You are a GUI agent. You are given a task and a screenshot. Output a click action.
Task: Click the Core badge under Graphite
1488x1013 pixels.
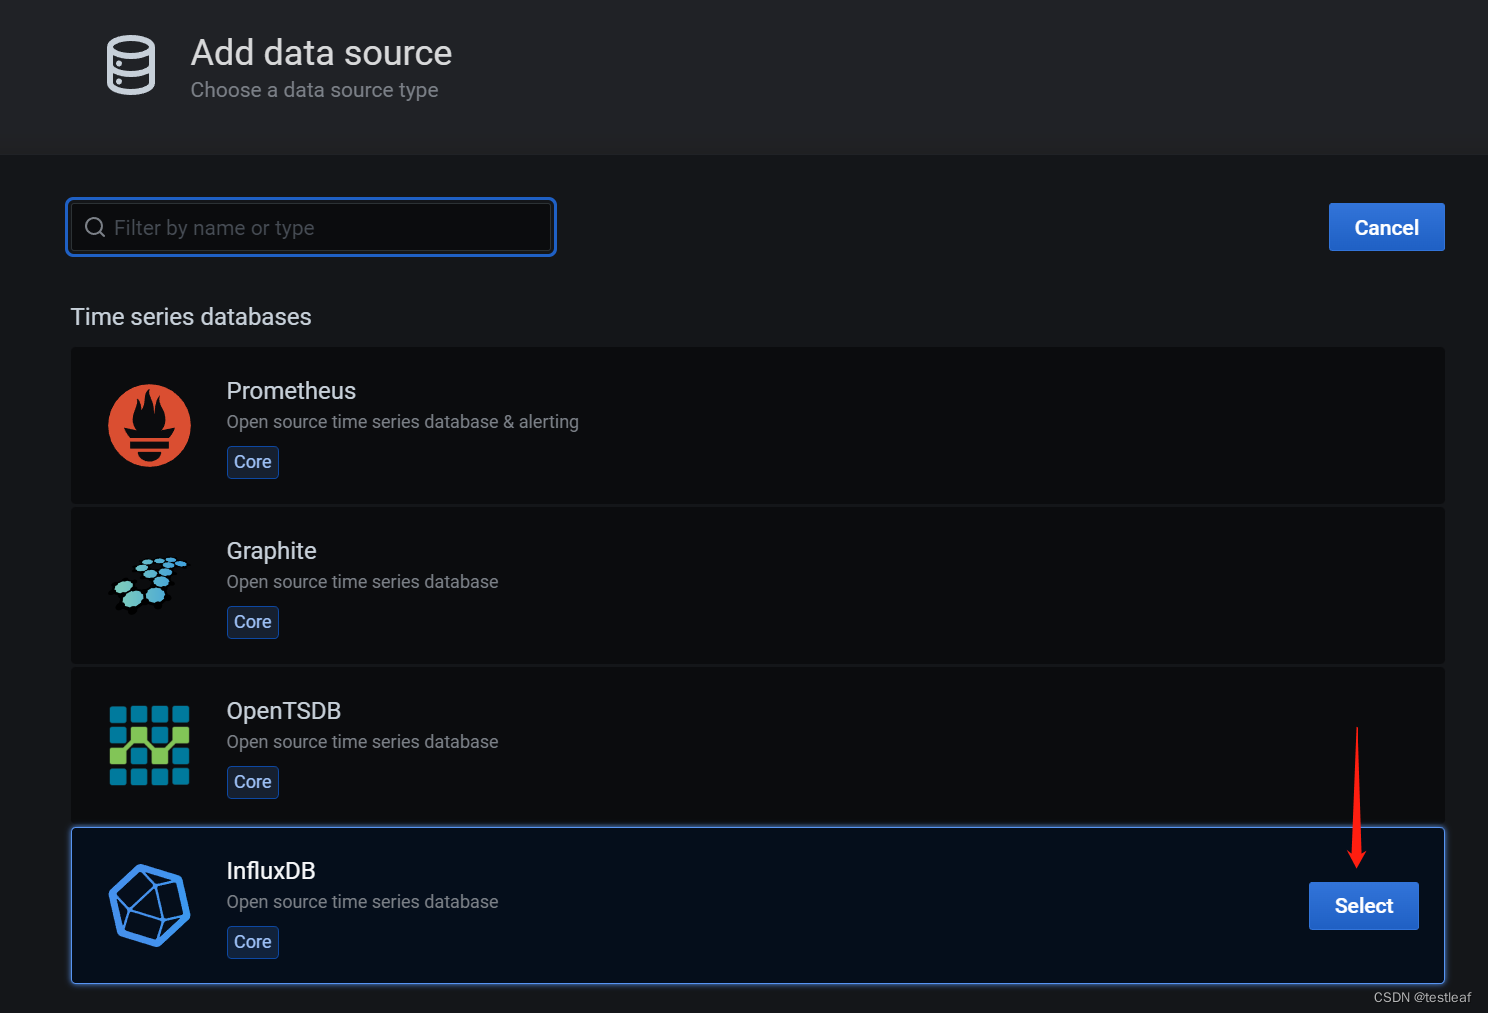pyautogui.click(x=253, y=622)
